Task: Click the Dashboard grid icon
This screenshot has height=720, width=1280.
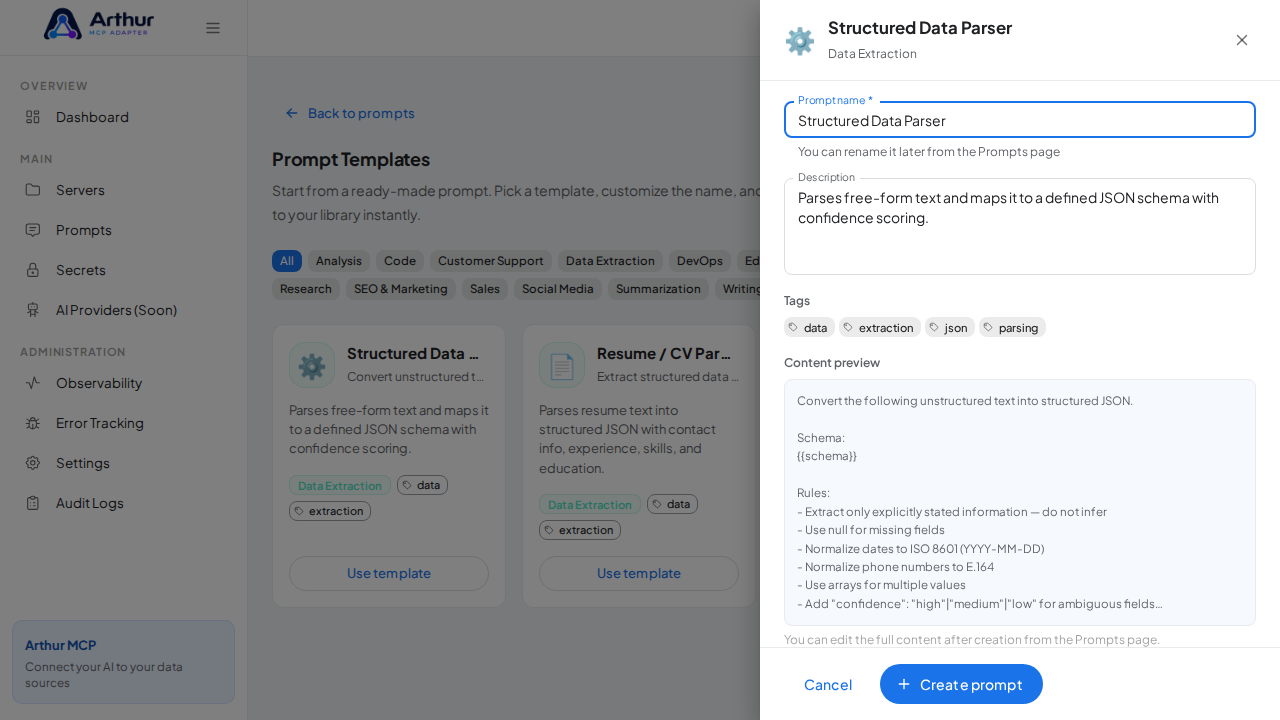Action: coord(33,117)
